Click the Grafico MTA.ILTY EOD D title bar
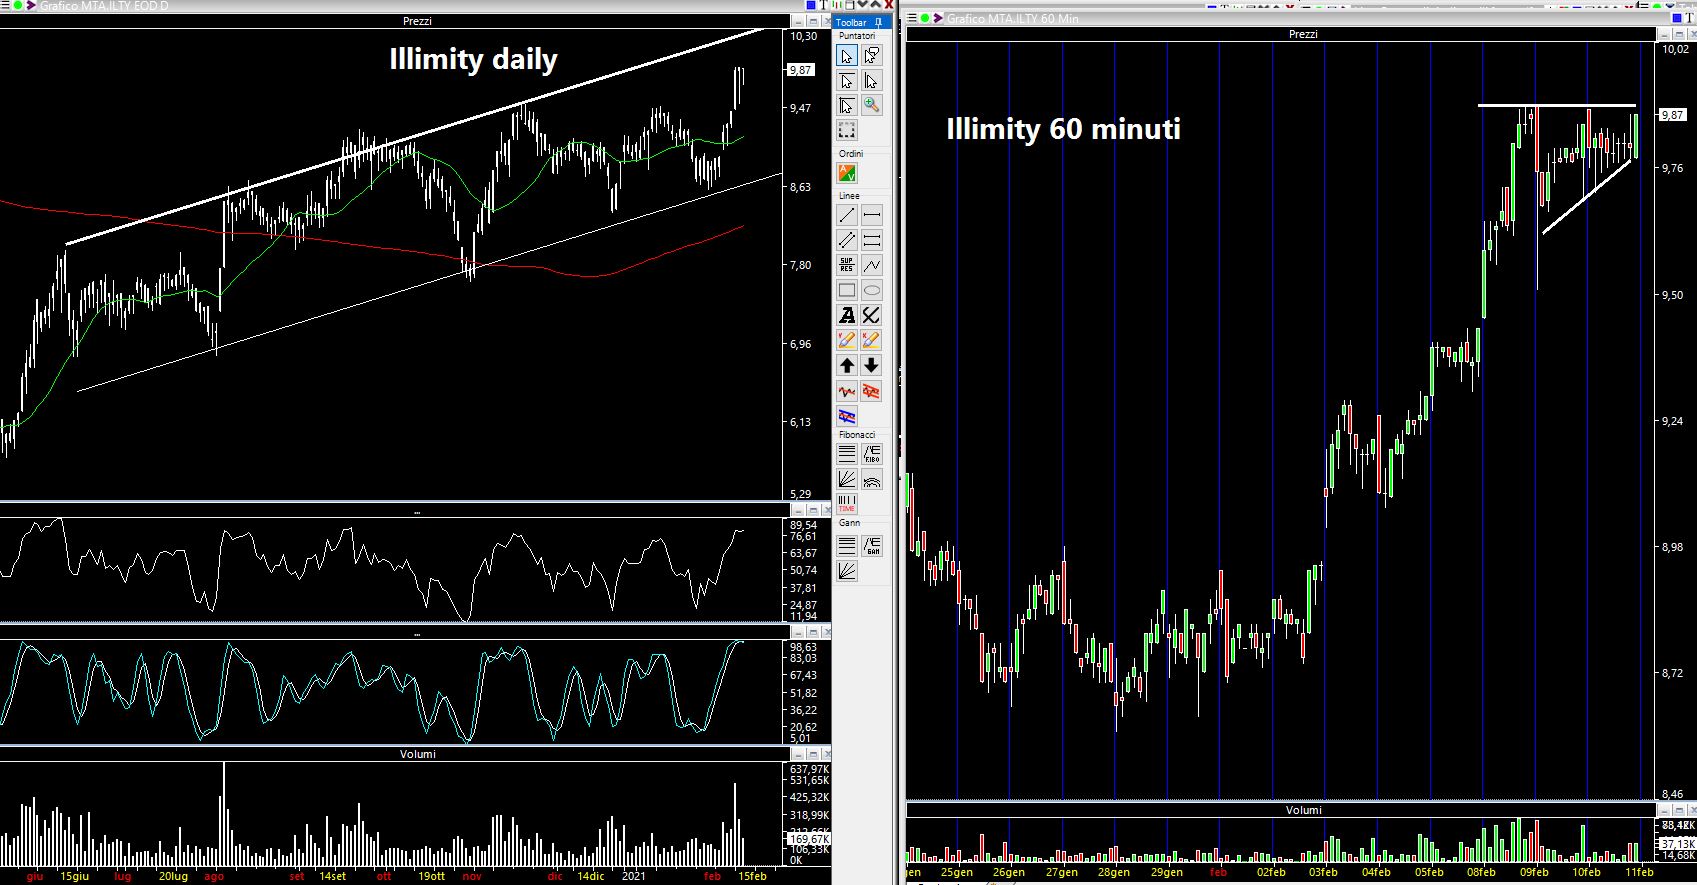Viewport: 1697px width, 885px height. [104, 6]
